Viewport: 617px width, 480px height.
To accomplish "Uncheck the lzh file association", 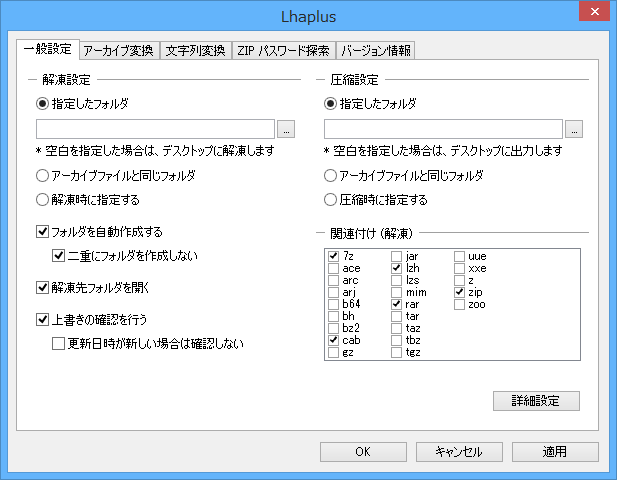I will coord(396,268).
